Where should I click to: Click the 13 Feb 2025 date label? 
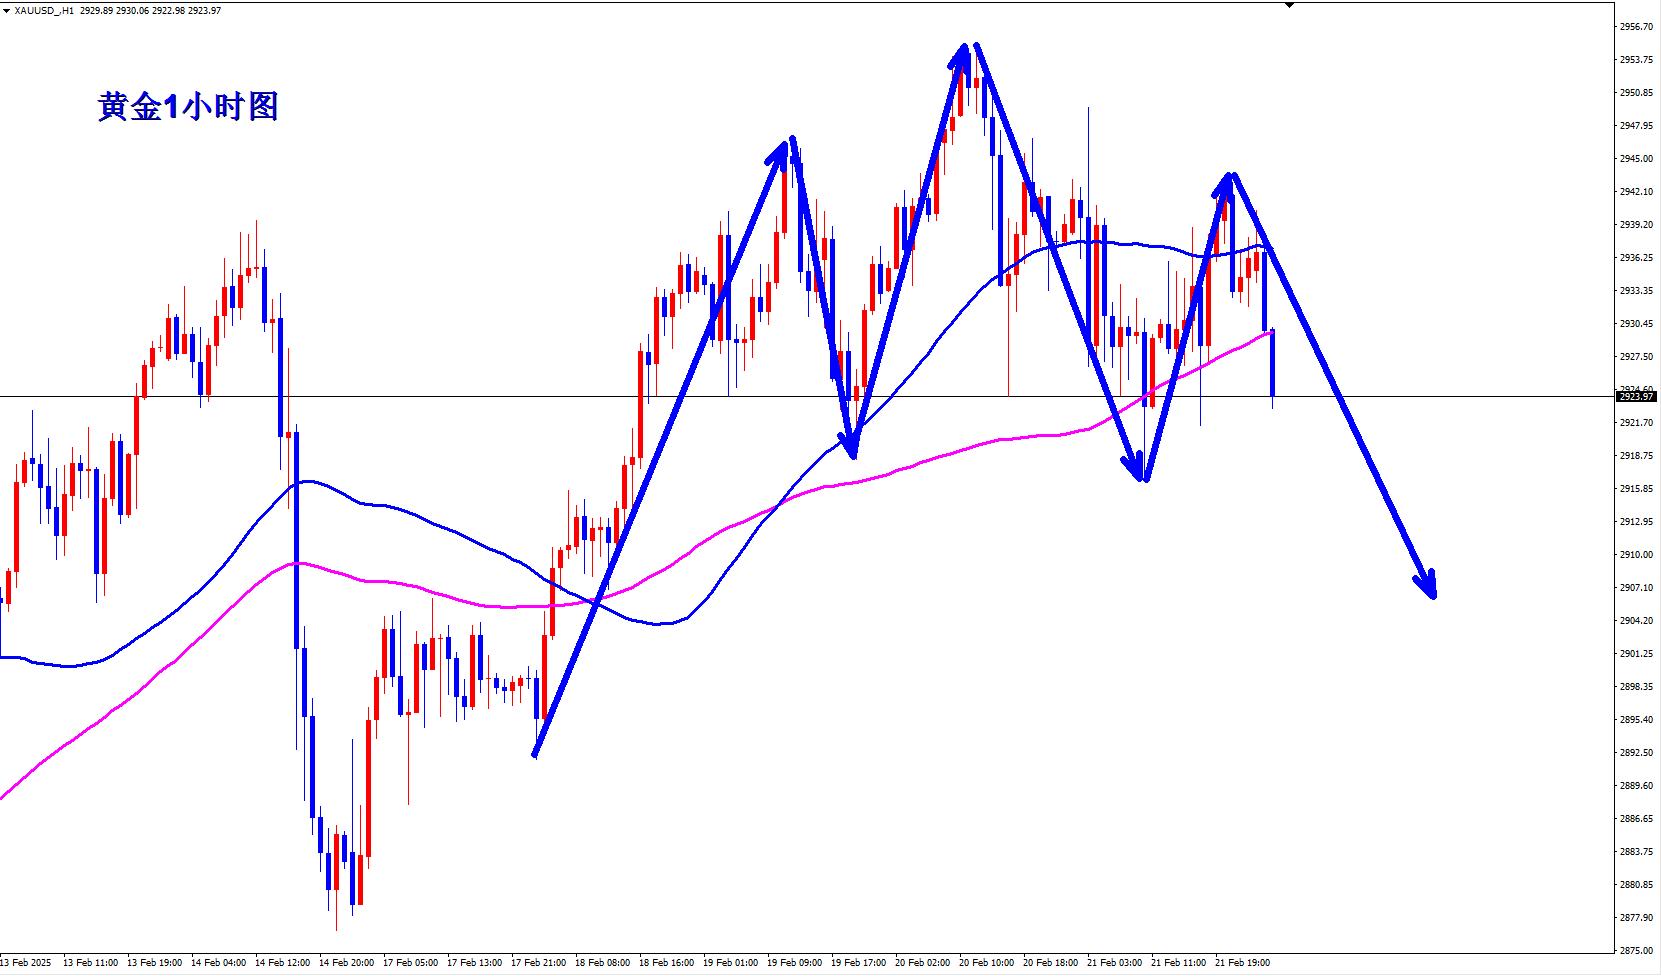(27, 963)
